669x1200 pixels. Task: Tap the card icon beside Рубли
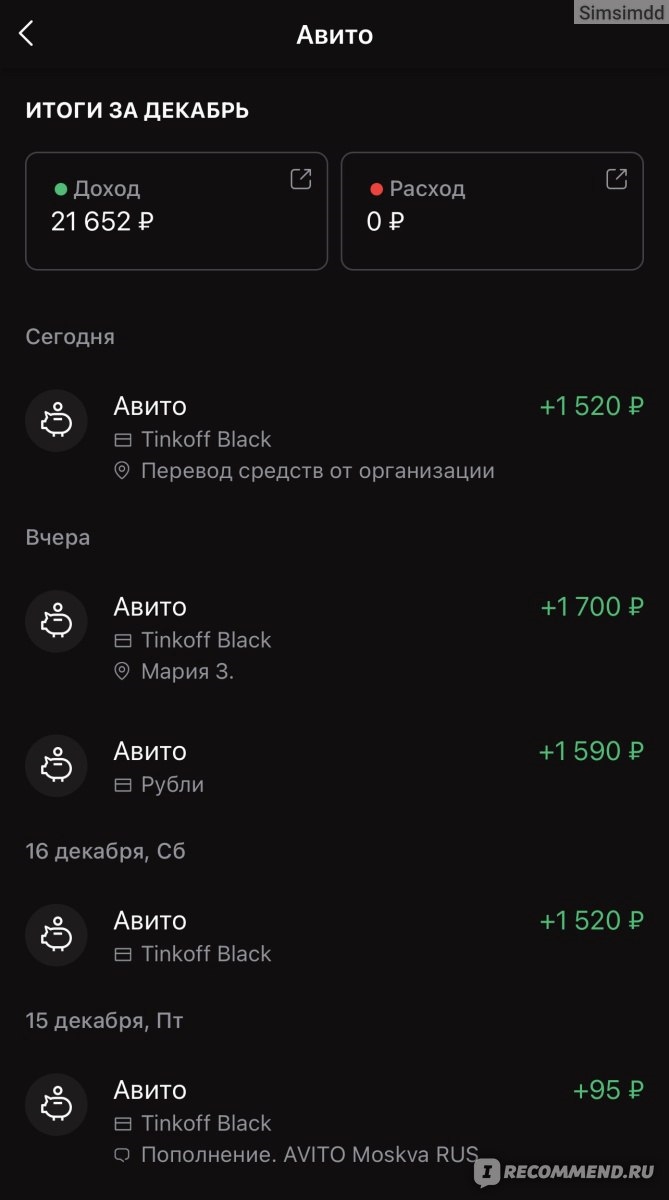click(x=123, y=785)
